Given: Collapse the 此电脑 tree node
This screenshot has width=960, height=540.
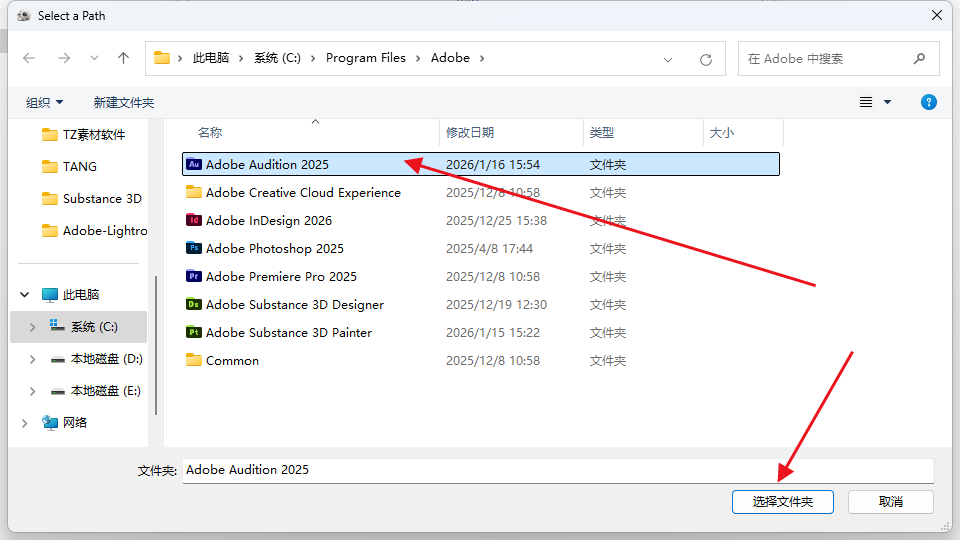Looking at the screenshot, I should (x=24, y=294).
